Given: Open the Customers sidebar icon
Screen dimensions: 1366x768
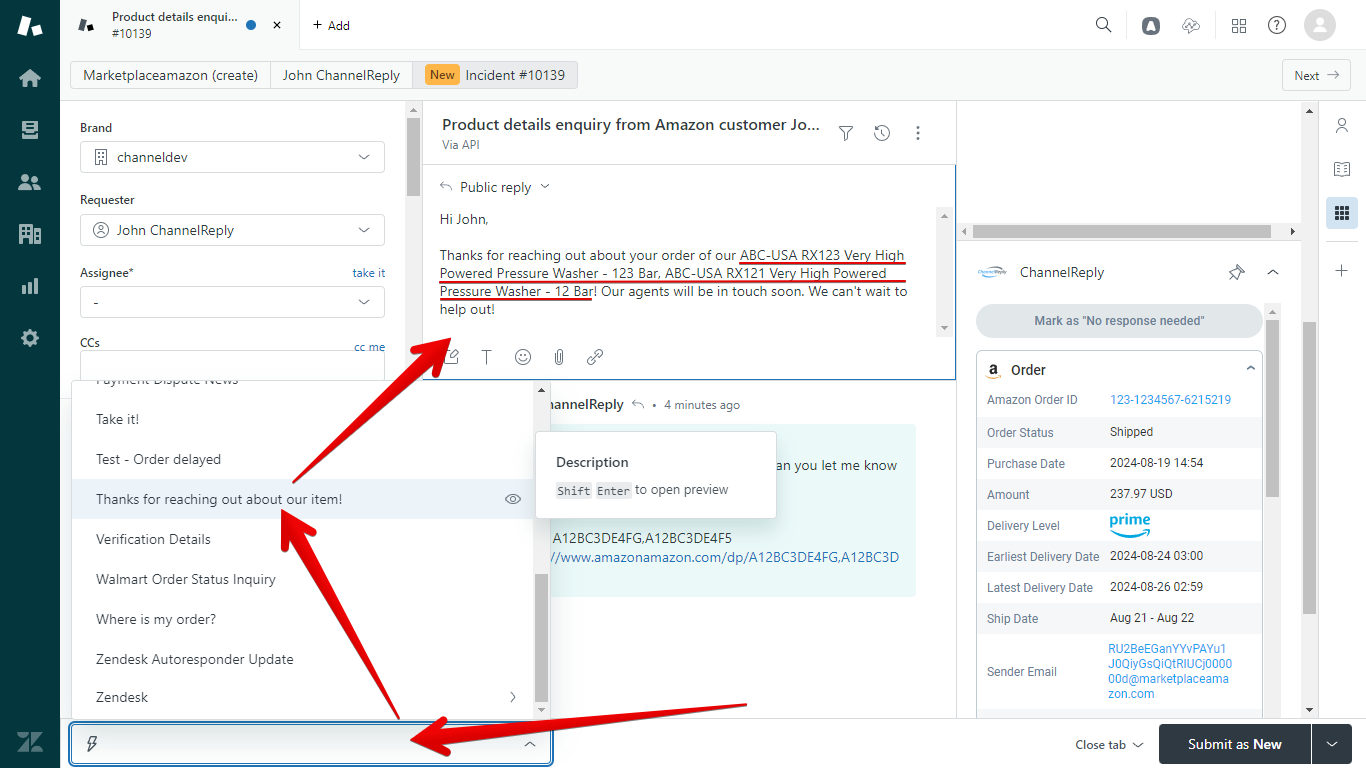Looking at the screenshot, I should (30, 182).
